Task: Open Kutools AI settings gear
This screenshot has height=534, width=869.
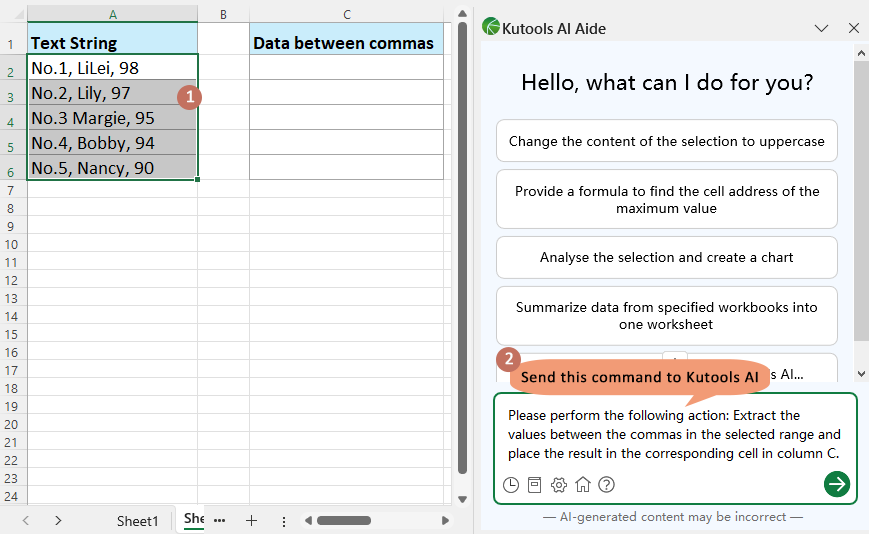Action: point(559,485)
